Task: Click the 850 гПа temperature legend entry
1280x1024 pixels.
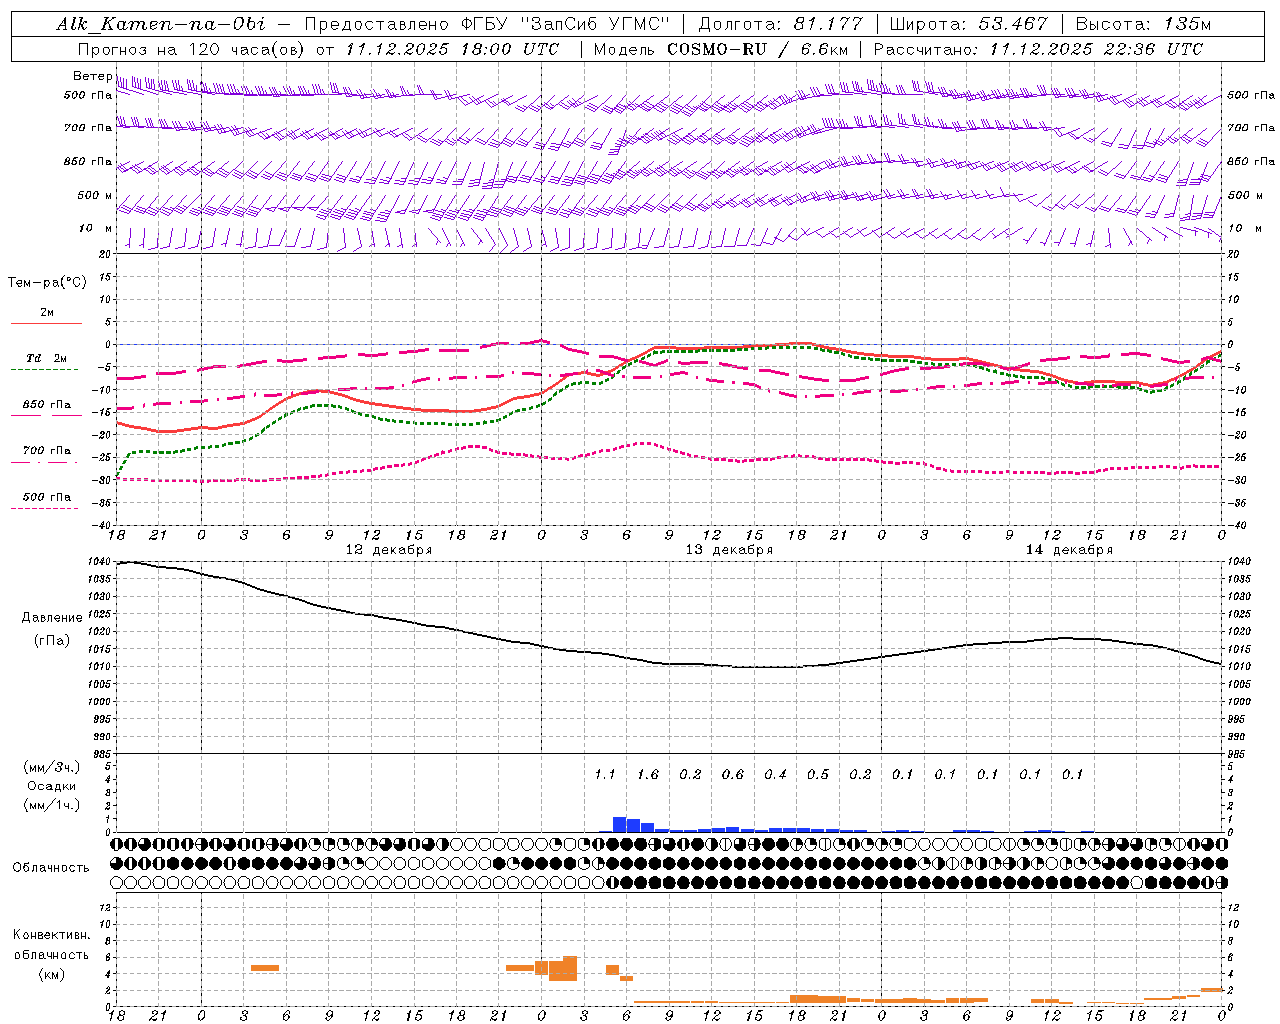Action: (x=47, y=404)
